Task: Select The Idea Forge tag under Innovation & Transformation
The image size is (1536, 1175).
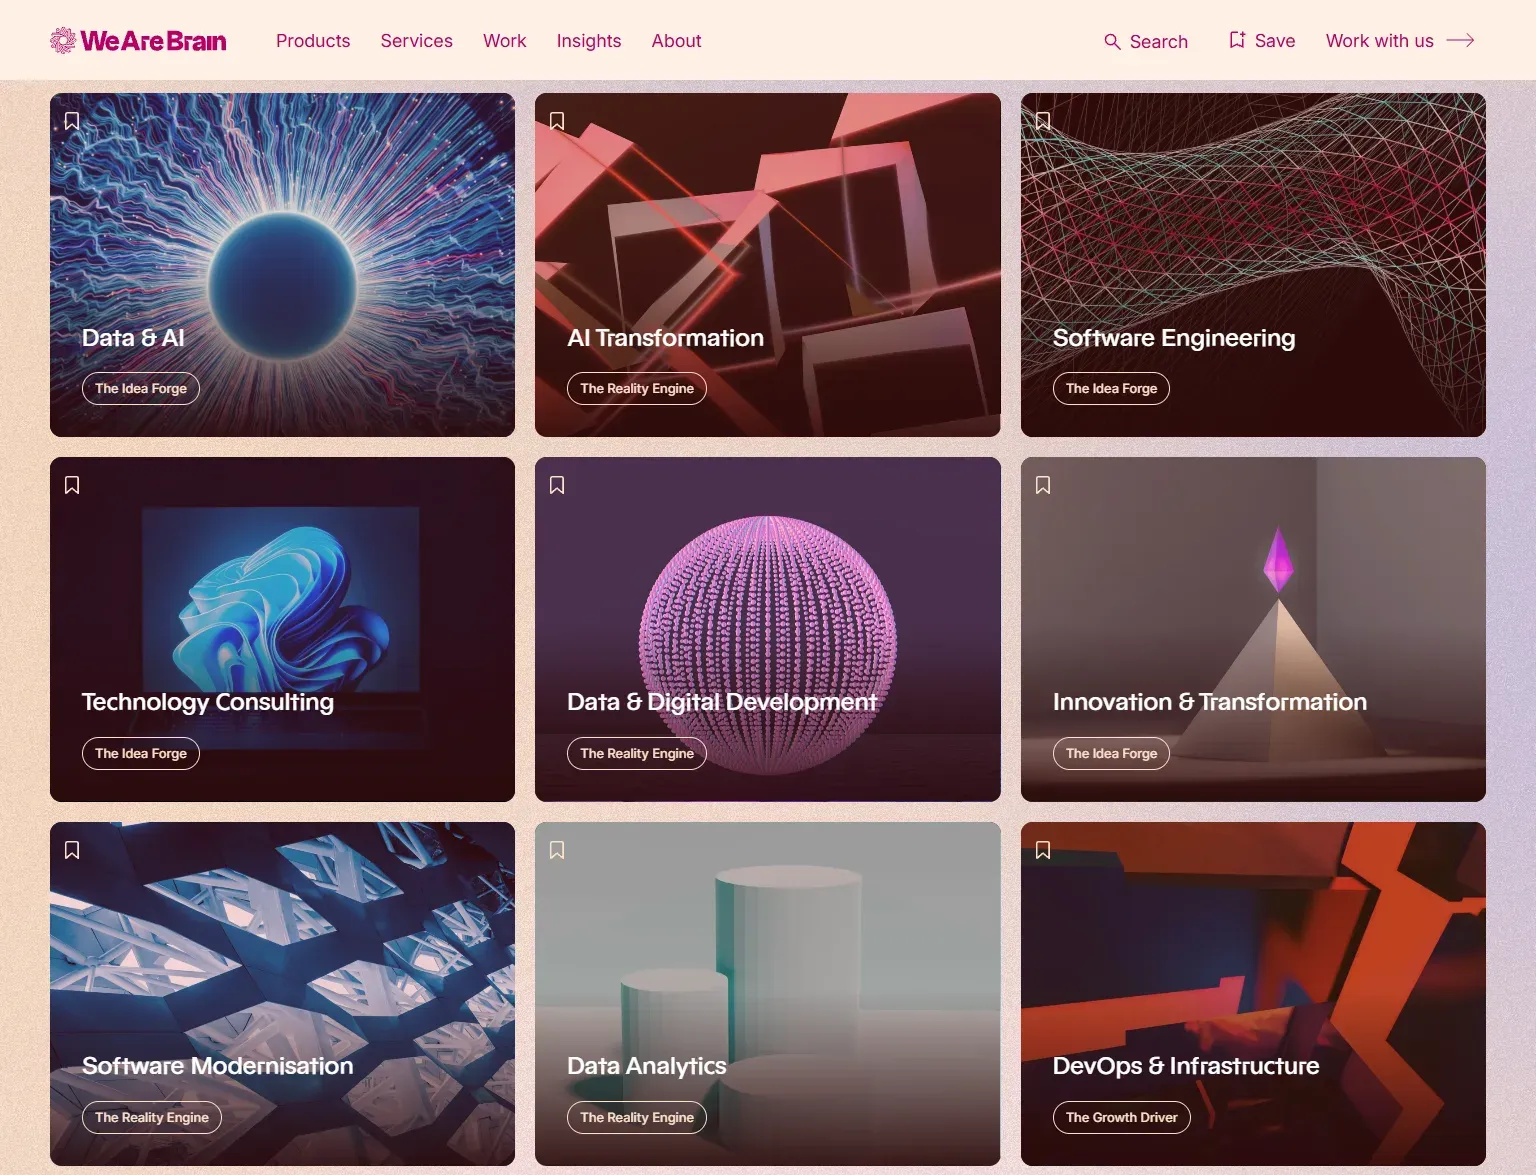Action: click(1111, 753)
